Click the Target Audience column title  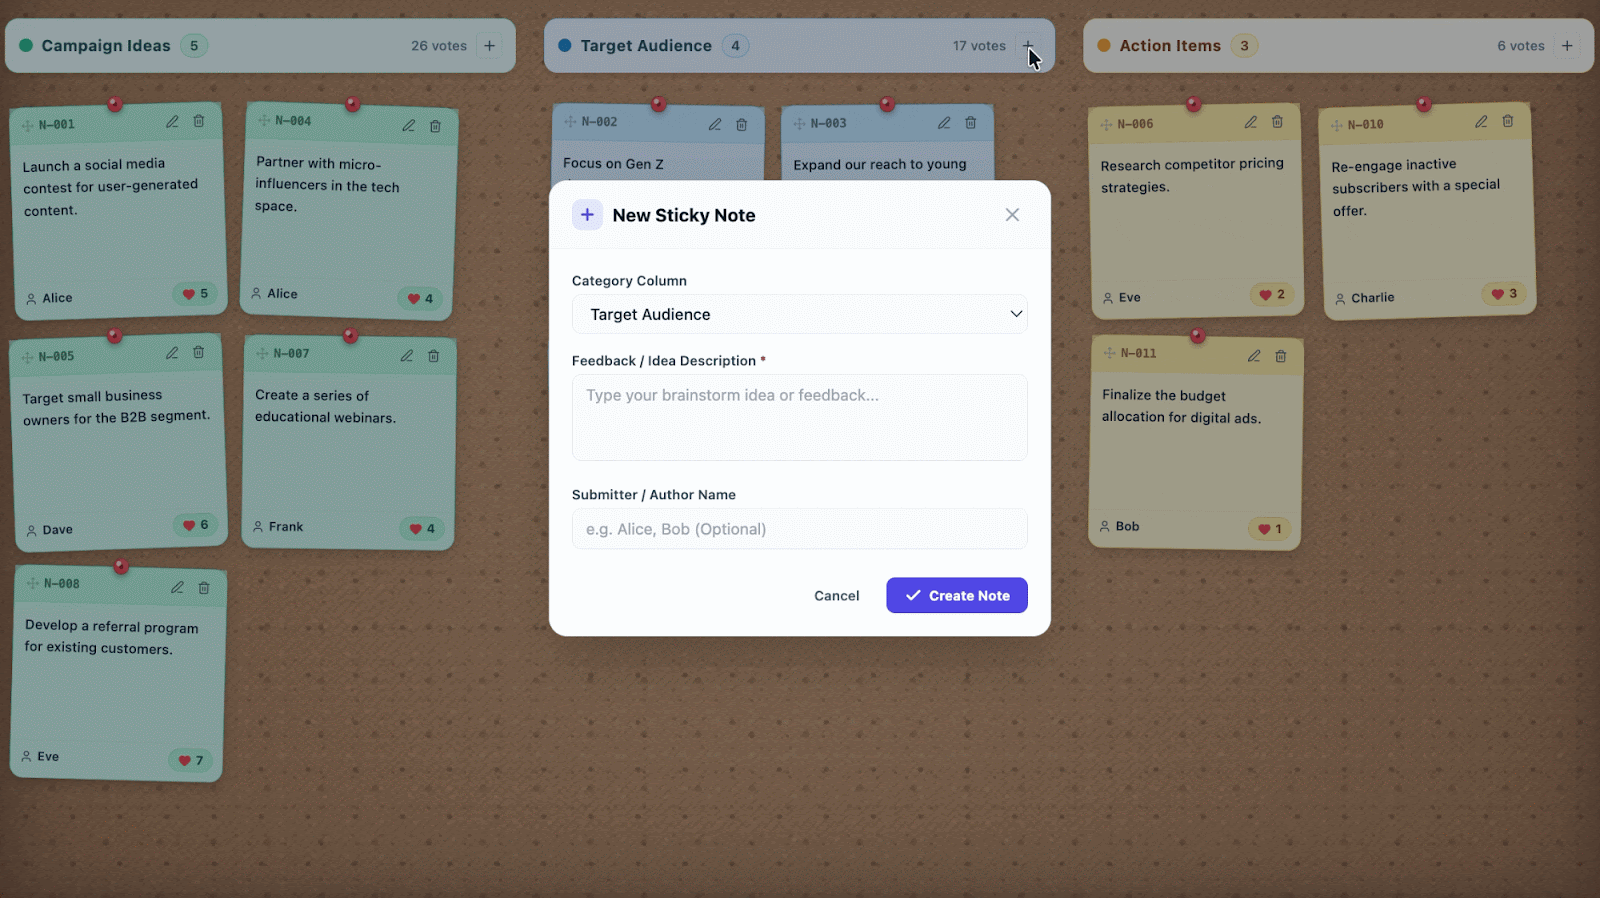(646, 46)
